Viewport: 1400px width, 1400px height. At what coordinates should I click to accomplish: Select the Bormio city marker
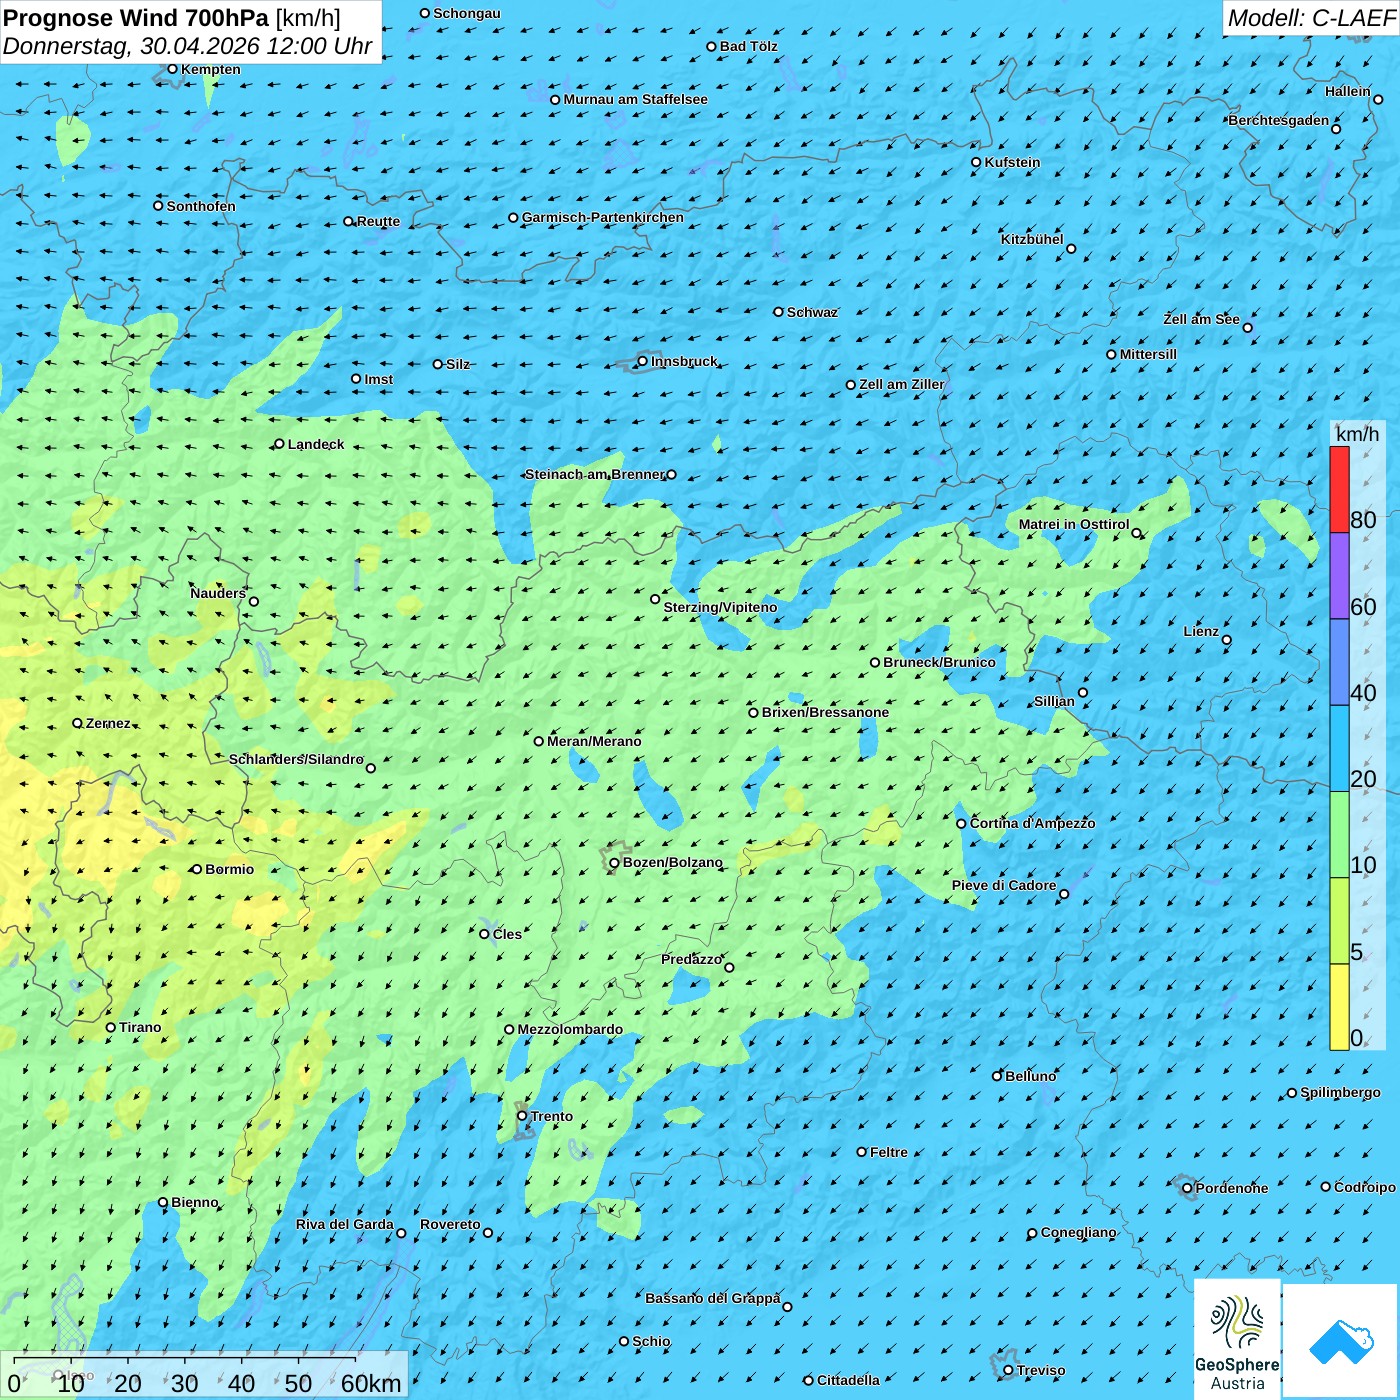click(x=197, y=869)
